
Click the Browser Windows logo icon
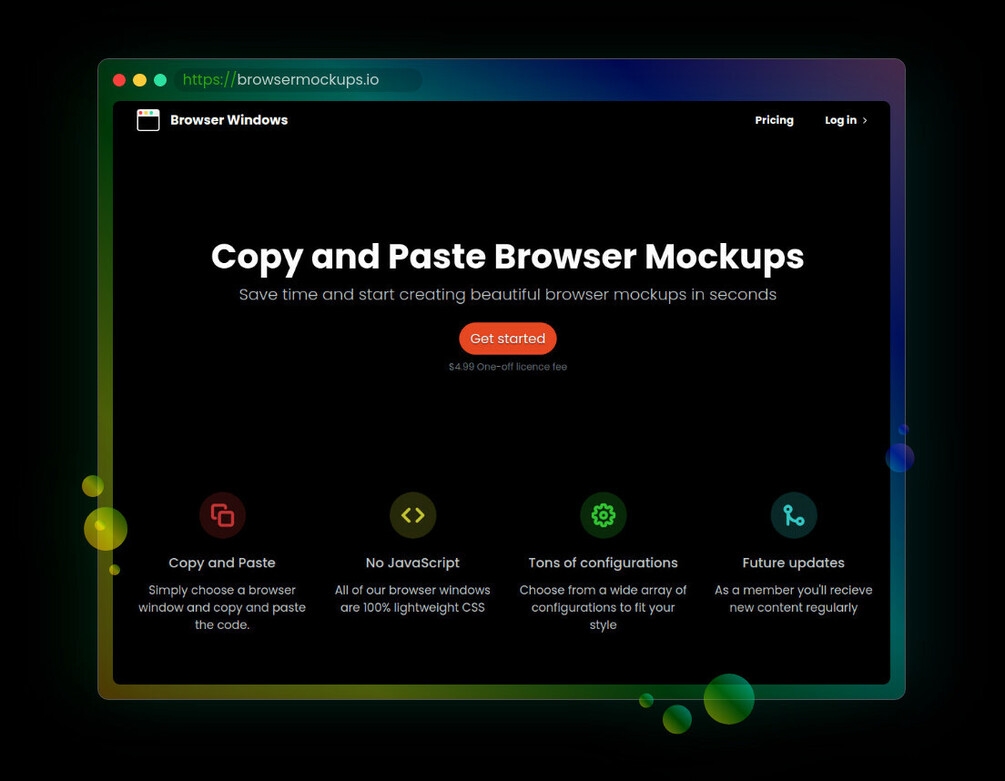coord(148,120)
